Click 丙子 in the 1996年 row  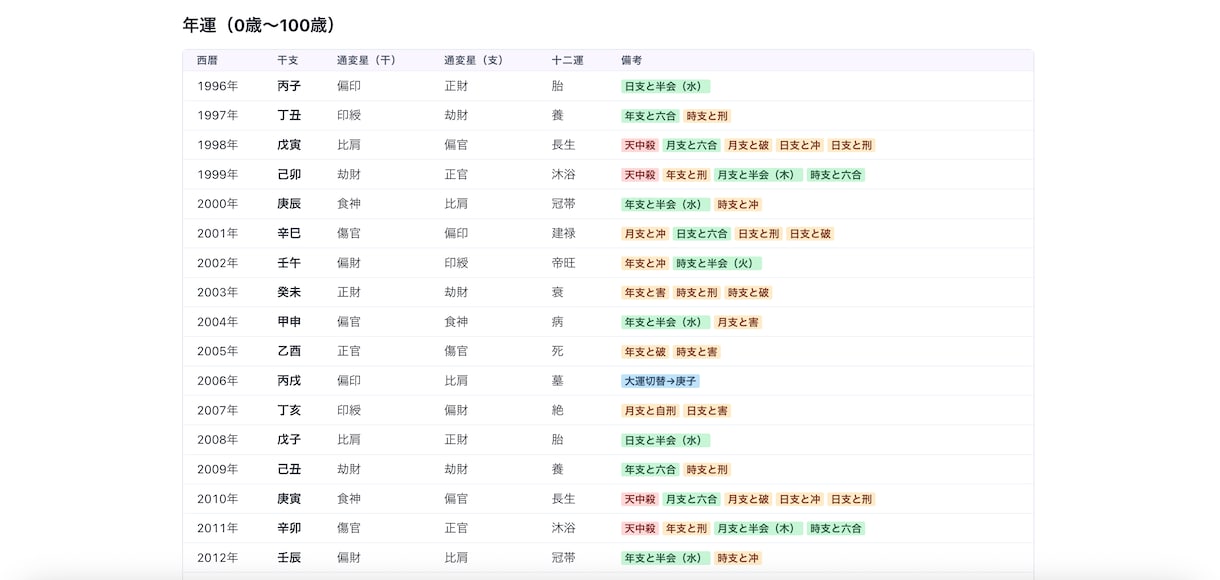[x=289, y=86]
